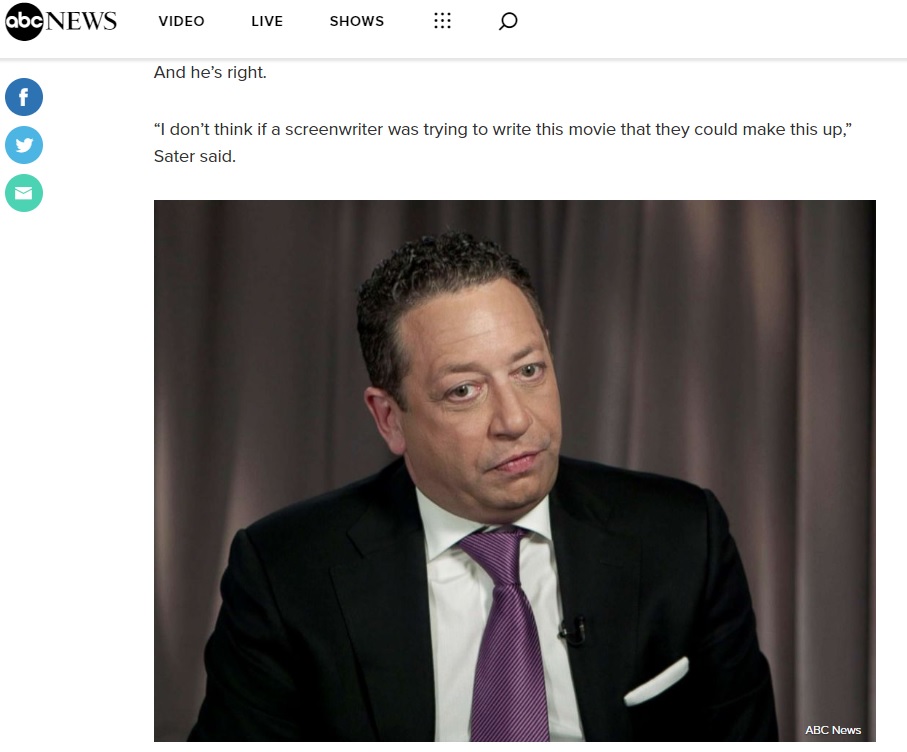Click the ABC News photo credit

[833, 730]
